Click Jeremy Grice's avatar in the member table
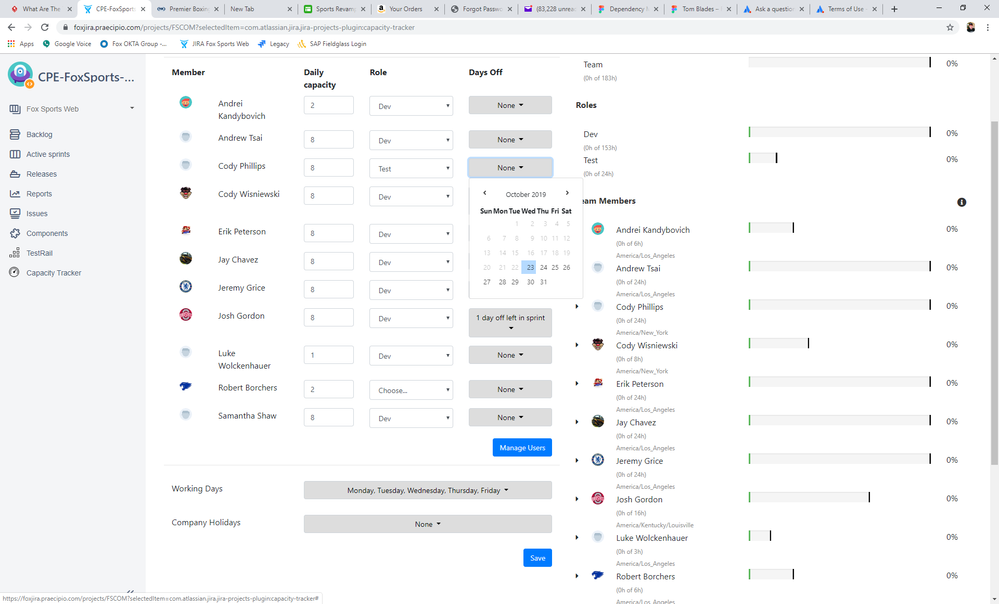Viewport: 999px width, 604px height. [185, 287]
